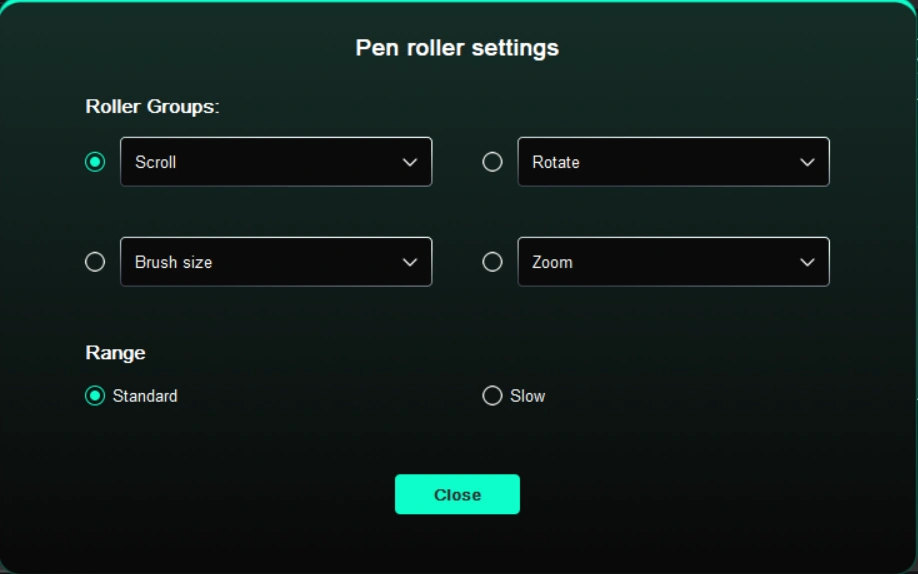Expand the Zoom combo box

click(x=660, y=262)
